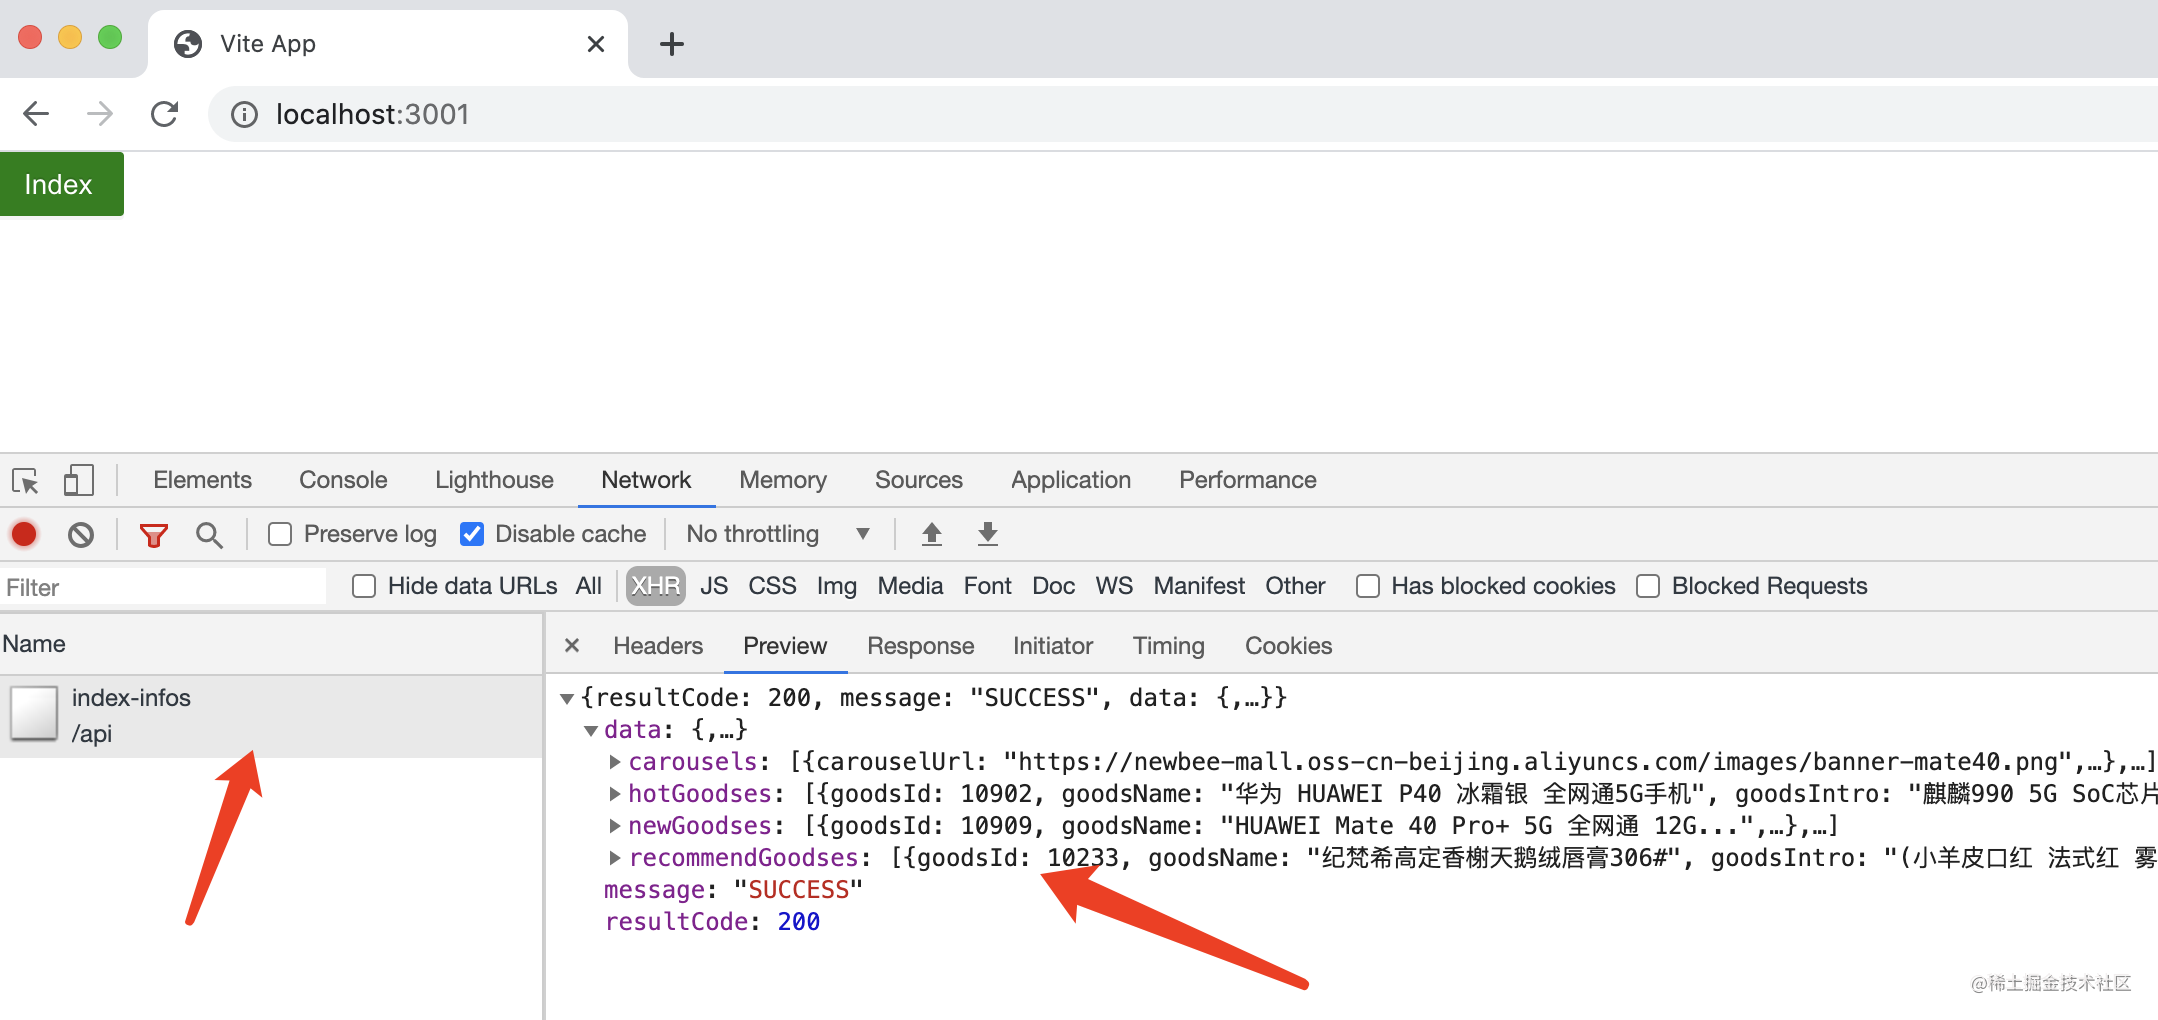Open the Performance panel
The height and width of the screenshot is (1020, 2158).
[1248, 480]
